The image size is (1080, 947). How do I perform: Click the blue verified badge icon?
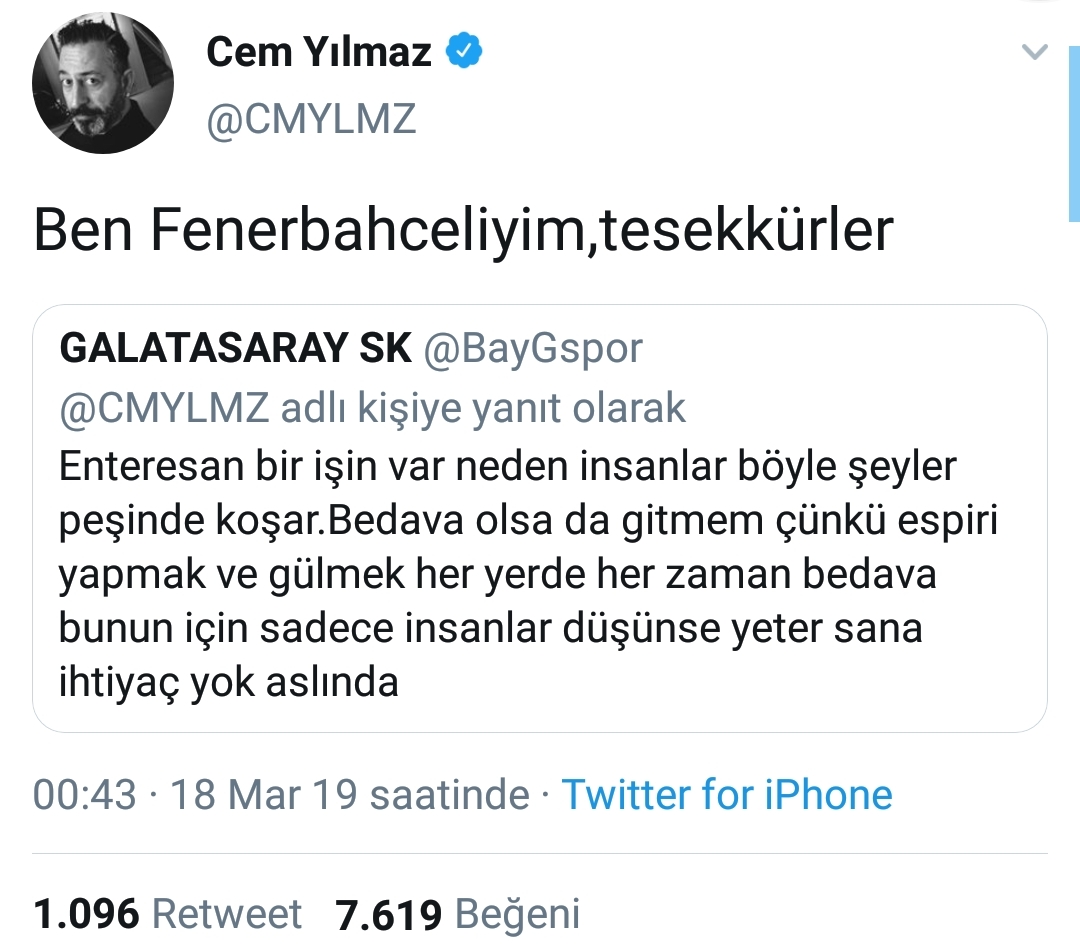tap(464, 50)
